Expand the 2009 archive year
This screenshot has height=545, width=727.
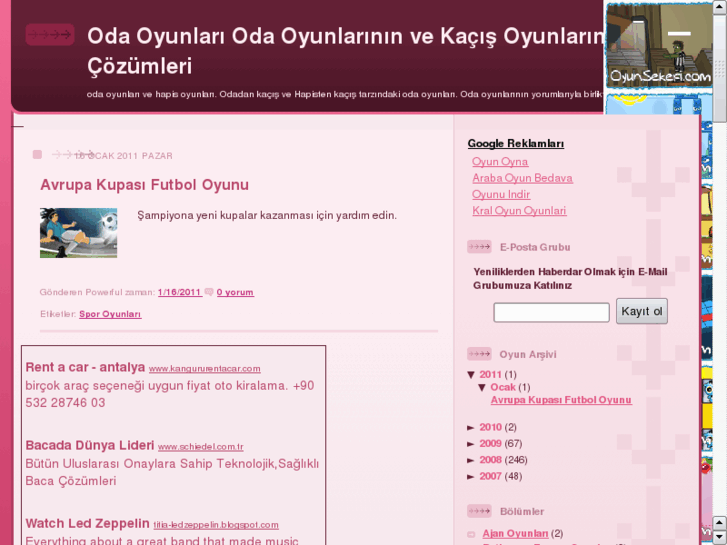471,444
